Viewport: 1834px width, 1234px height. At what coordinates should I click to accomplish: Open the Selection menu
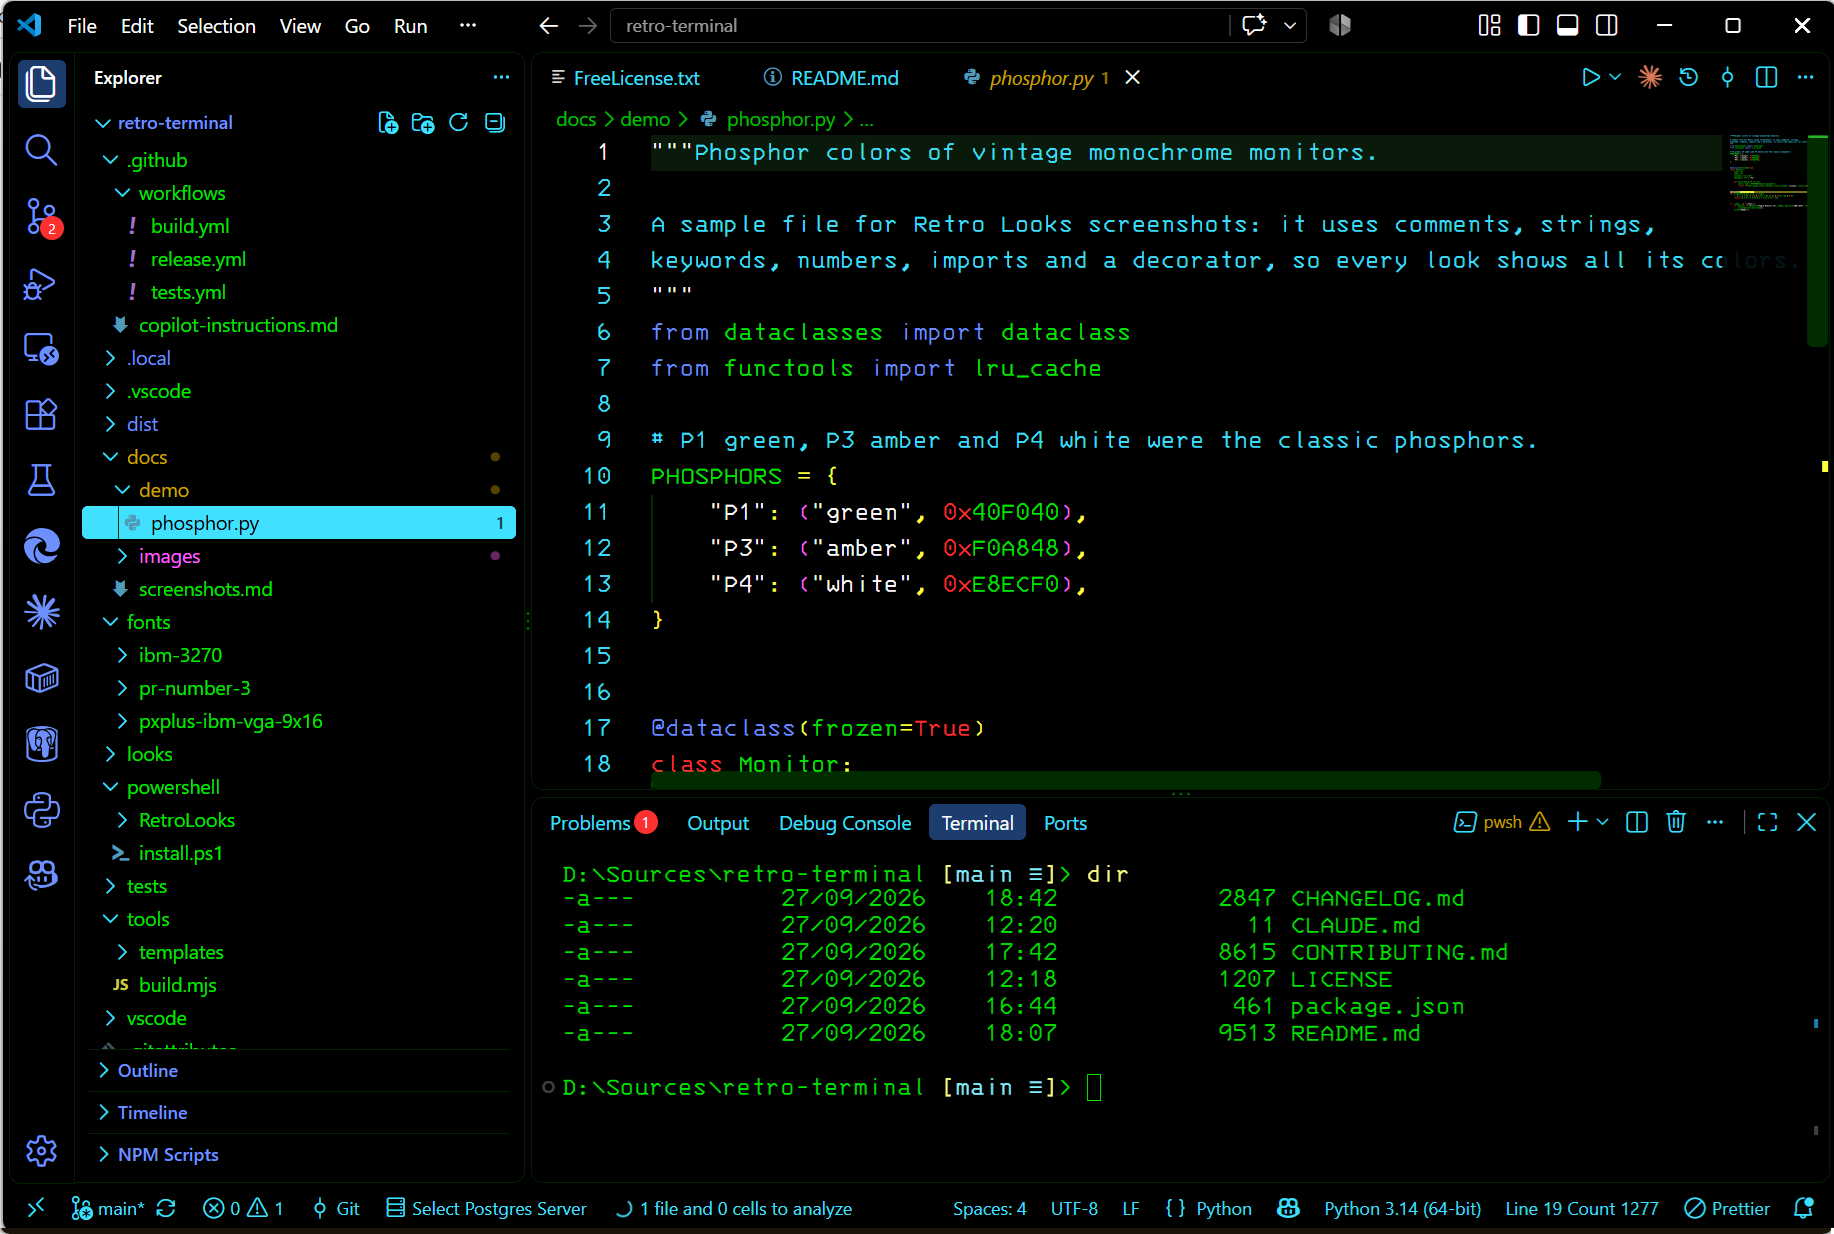coord(216,26)
